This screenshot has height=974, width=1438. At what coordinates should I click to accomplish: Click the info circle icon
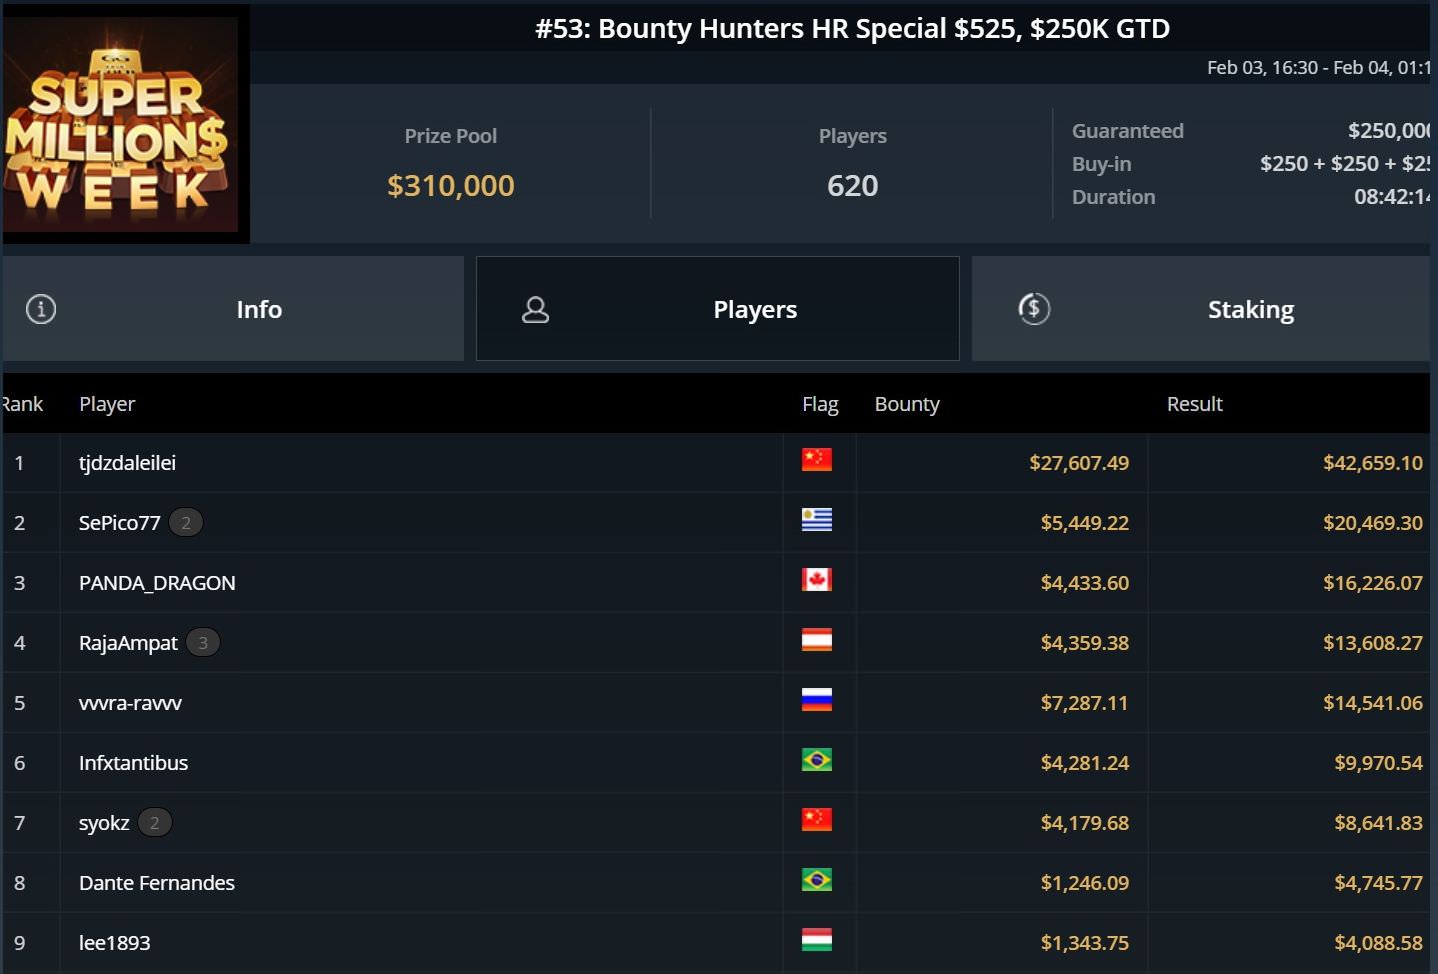click(x=41, y=309)
